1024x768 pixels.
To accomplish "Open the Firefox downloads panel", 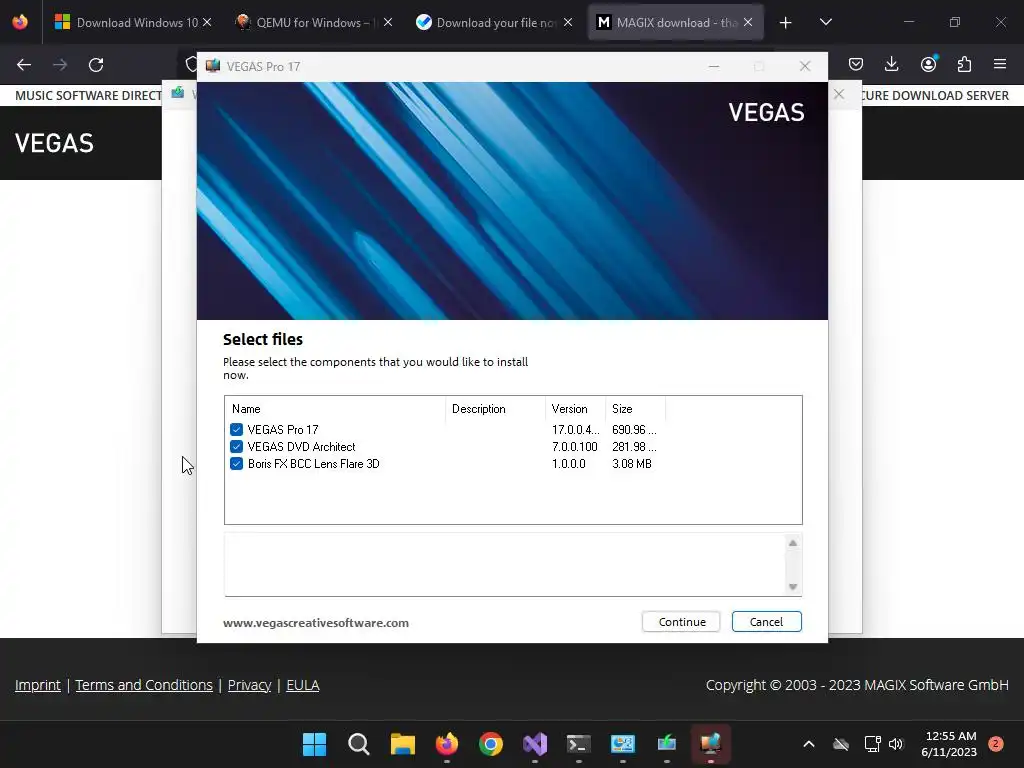I will click(891, 64).
